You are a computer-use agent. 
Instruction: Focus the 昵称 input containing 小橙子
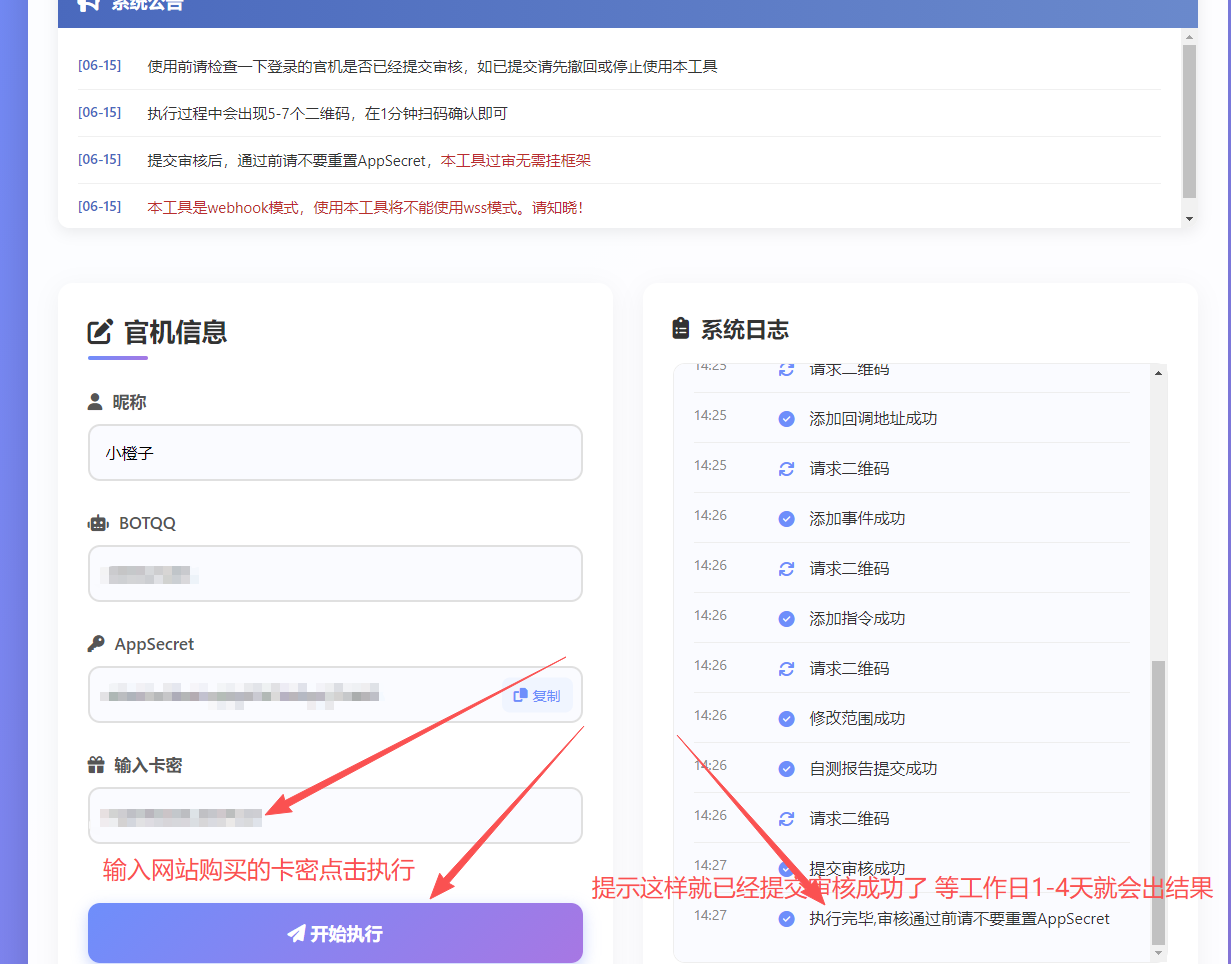coord(335,453)
